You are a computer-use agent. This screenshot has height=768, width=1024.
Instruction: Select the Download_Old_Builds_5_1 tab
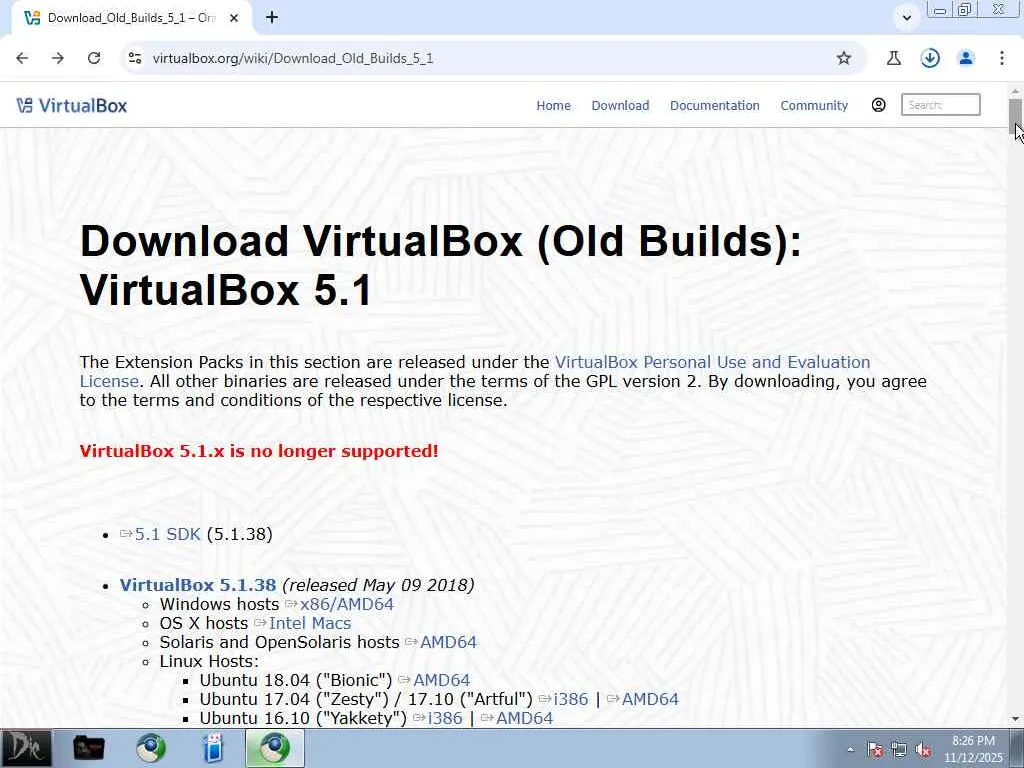(131, 18)
